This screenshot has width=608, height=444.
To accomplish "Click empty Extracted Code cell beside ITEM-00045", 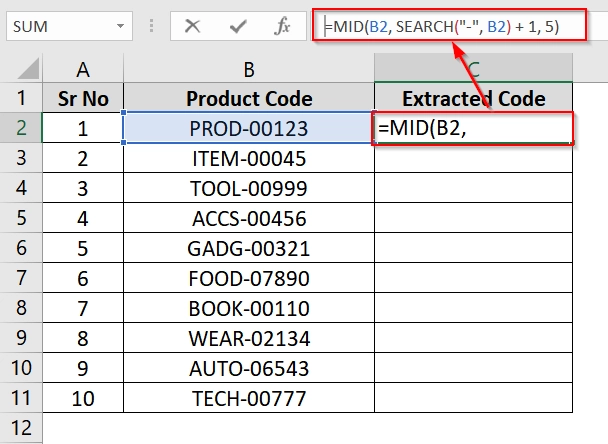I will (x=473, y=158).
